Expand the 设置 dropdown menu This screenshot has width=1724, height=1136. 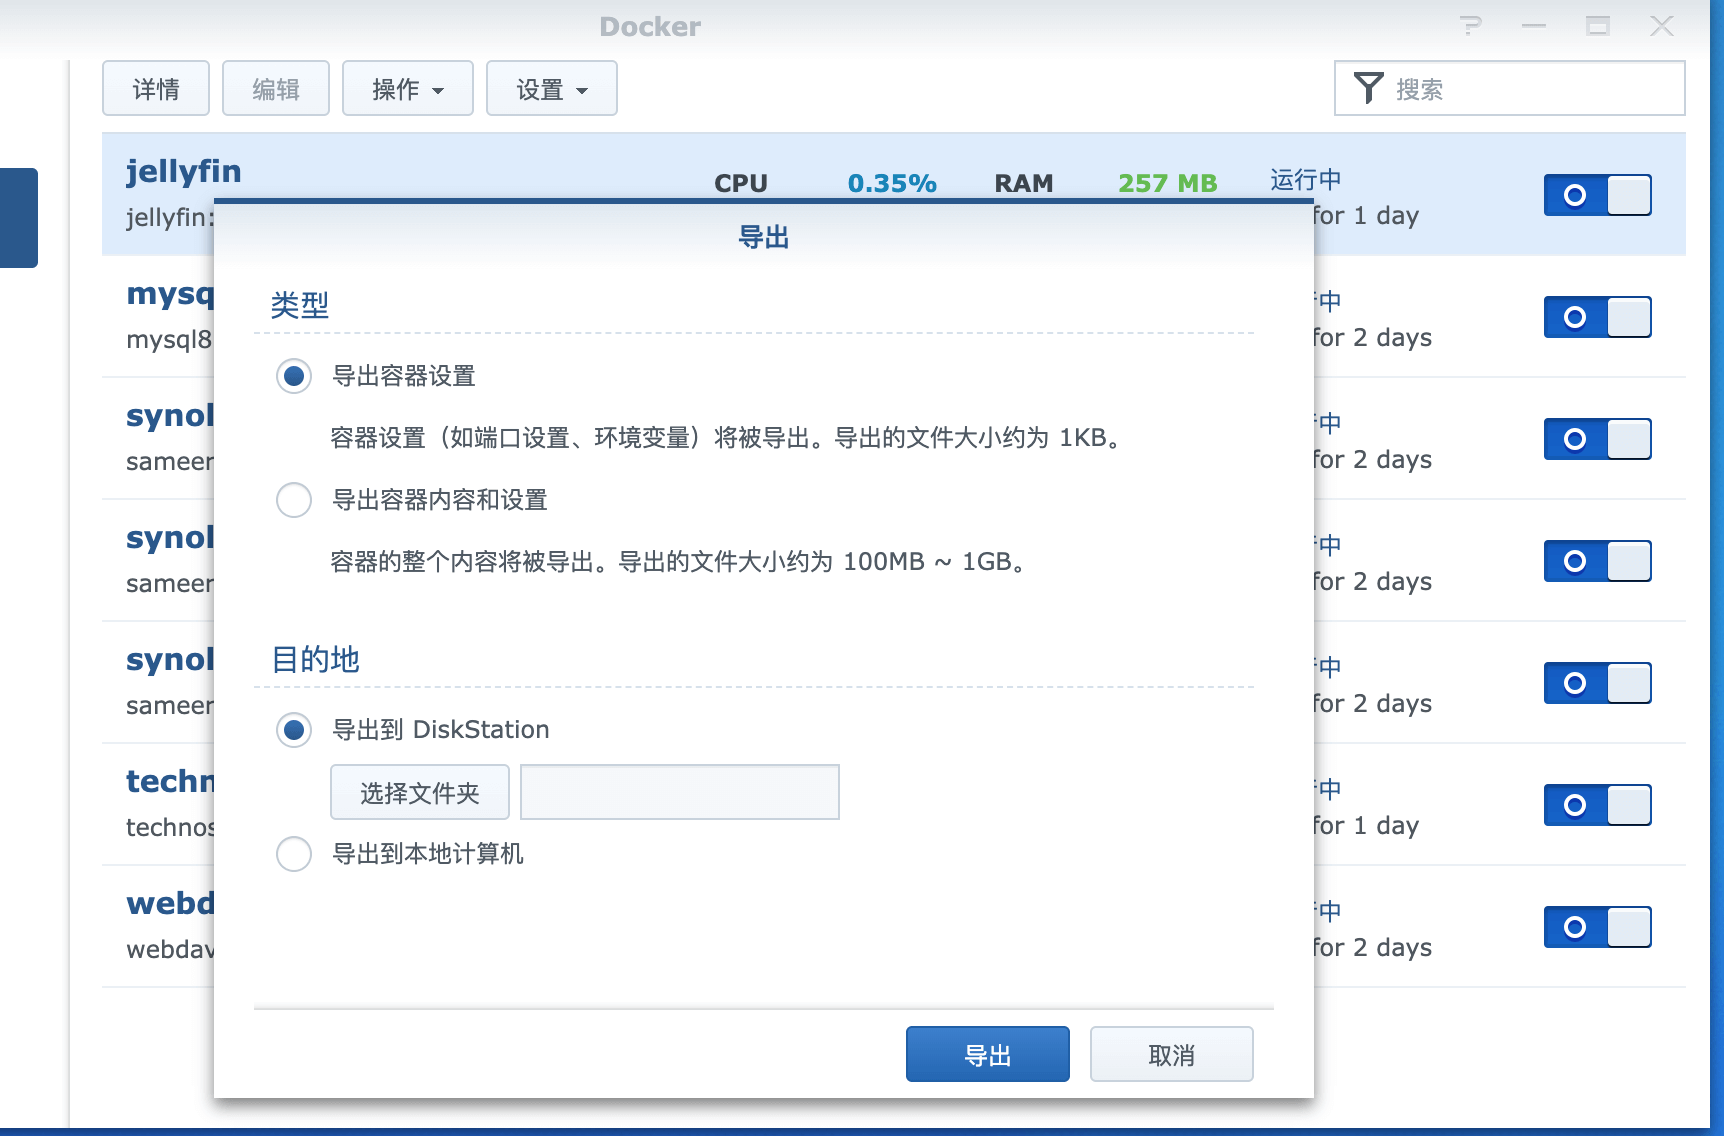(x=551, y=89)
